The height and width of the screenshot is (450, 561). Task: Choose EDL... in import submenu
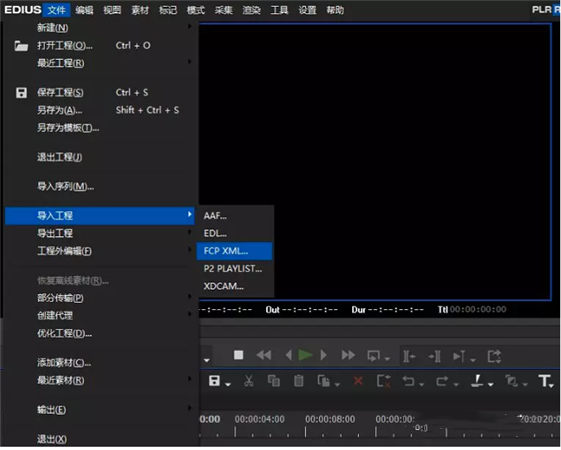[235, 234]
